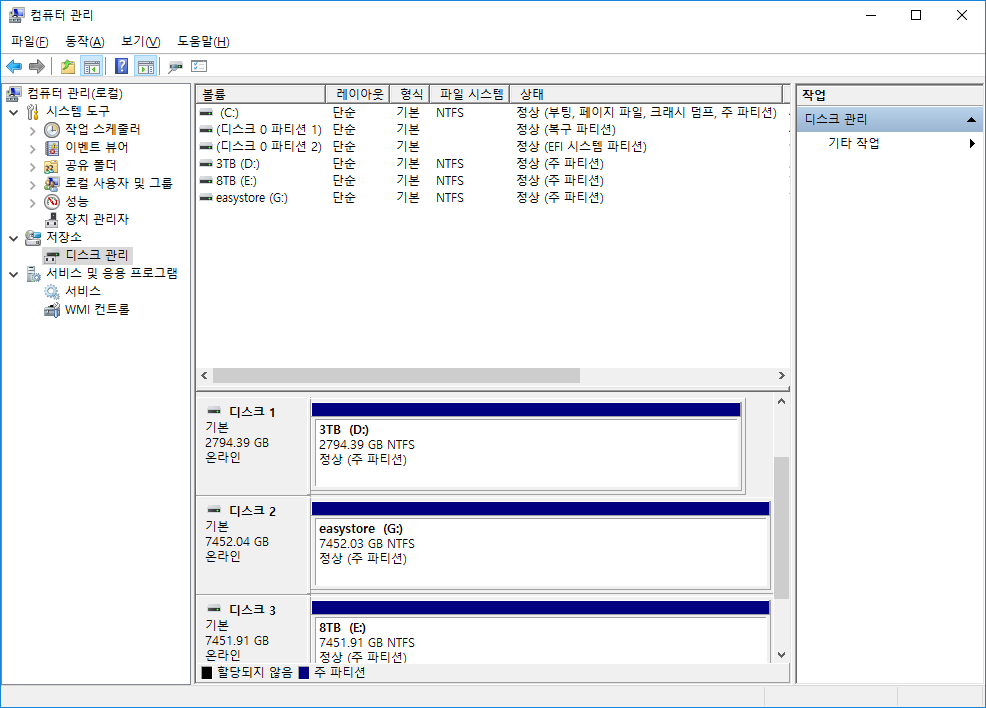Collapse the 서비스 및 응용 프로그램 node
Screen dimensions: 986x708
13,274
